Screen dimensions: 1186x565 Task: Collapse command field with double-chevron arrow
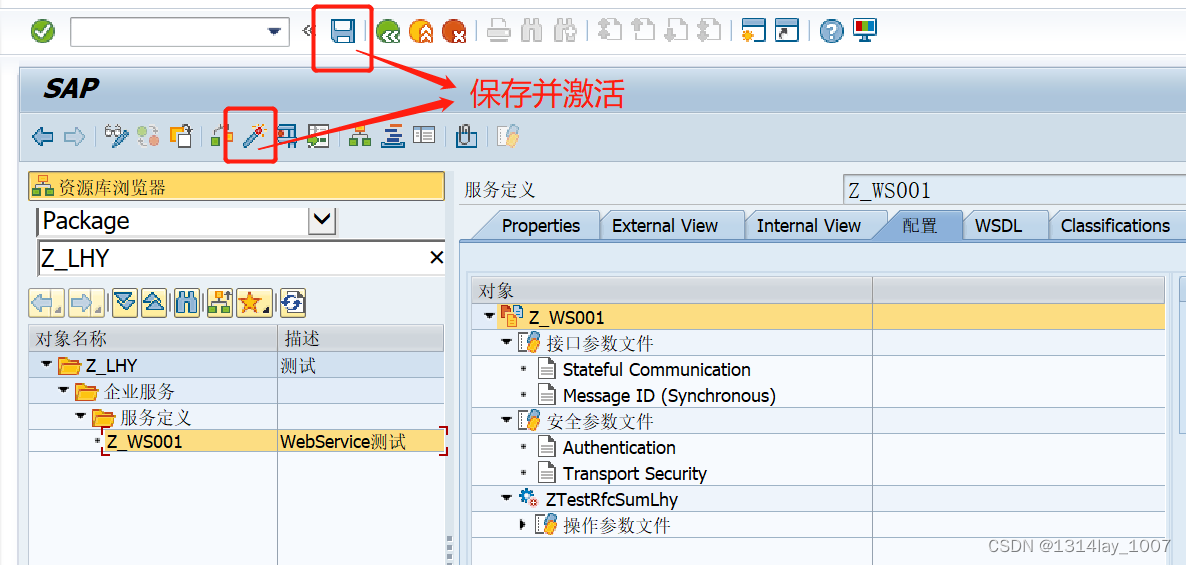(307, 31)
